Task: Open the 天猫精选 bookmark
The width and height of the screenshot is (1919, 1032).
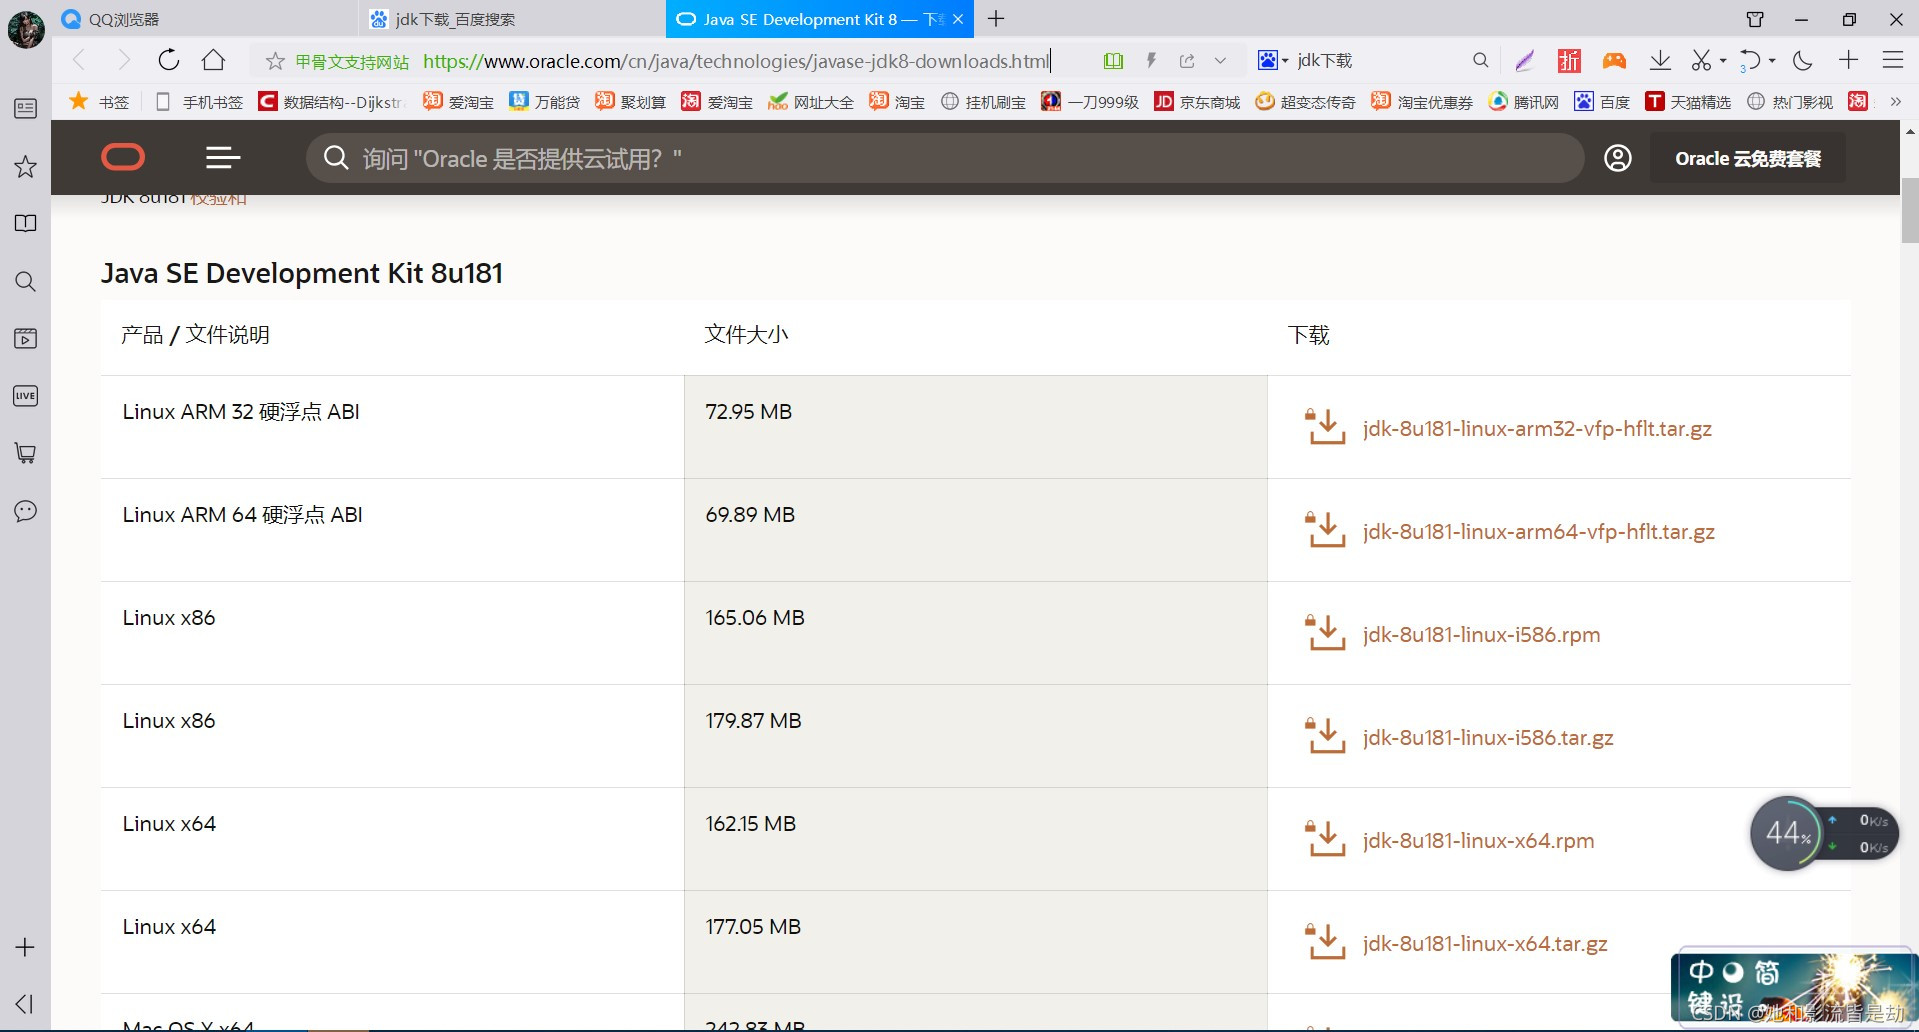Action: point(1688,101)
